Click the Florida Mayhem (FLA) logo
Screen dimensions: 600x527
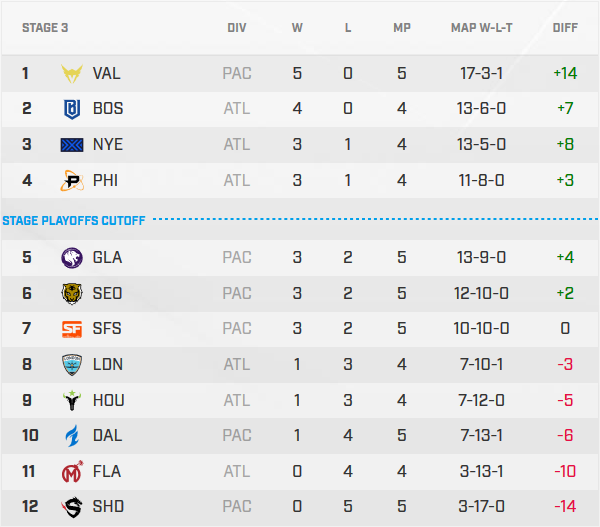pos(73,471)
